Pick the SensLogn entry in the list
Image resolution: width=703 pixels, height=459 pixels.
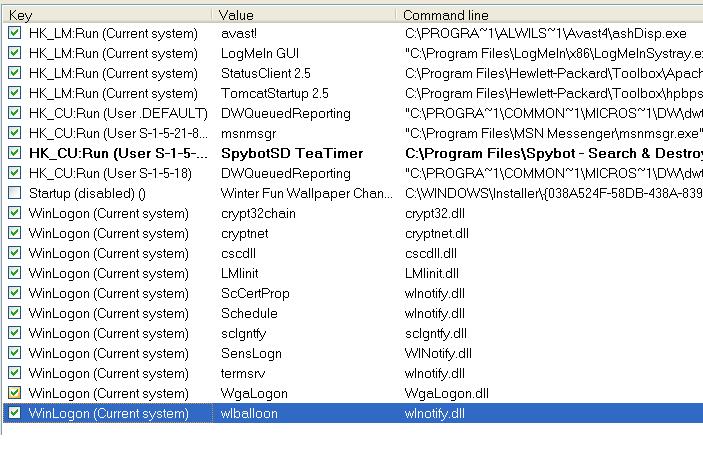point(252,353)
